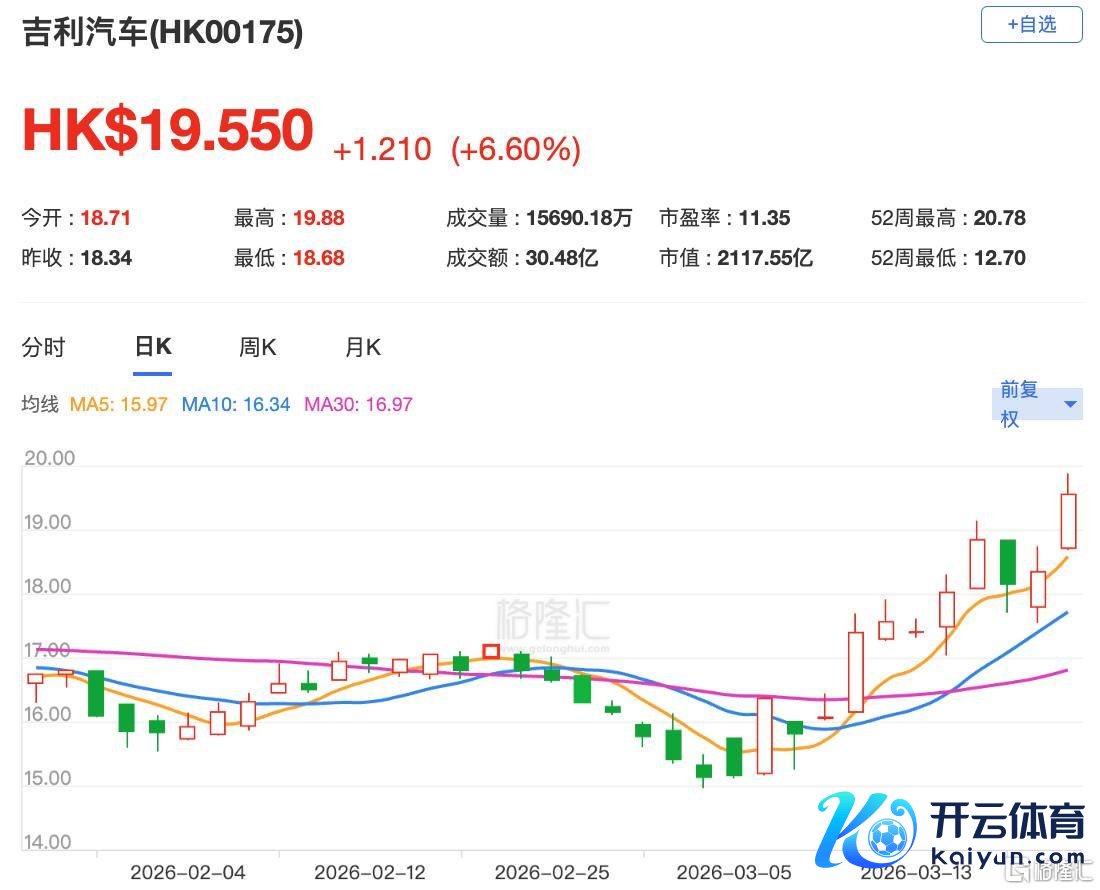Select the 日K tab
The image size is (1100, 890).
click(x=153, y=347)
